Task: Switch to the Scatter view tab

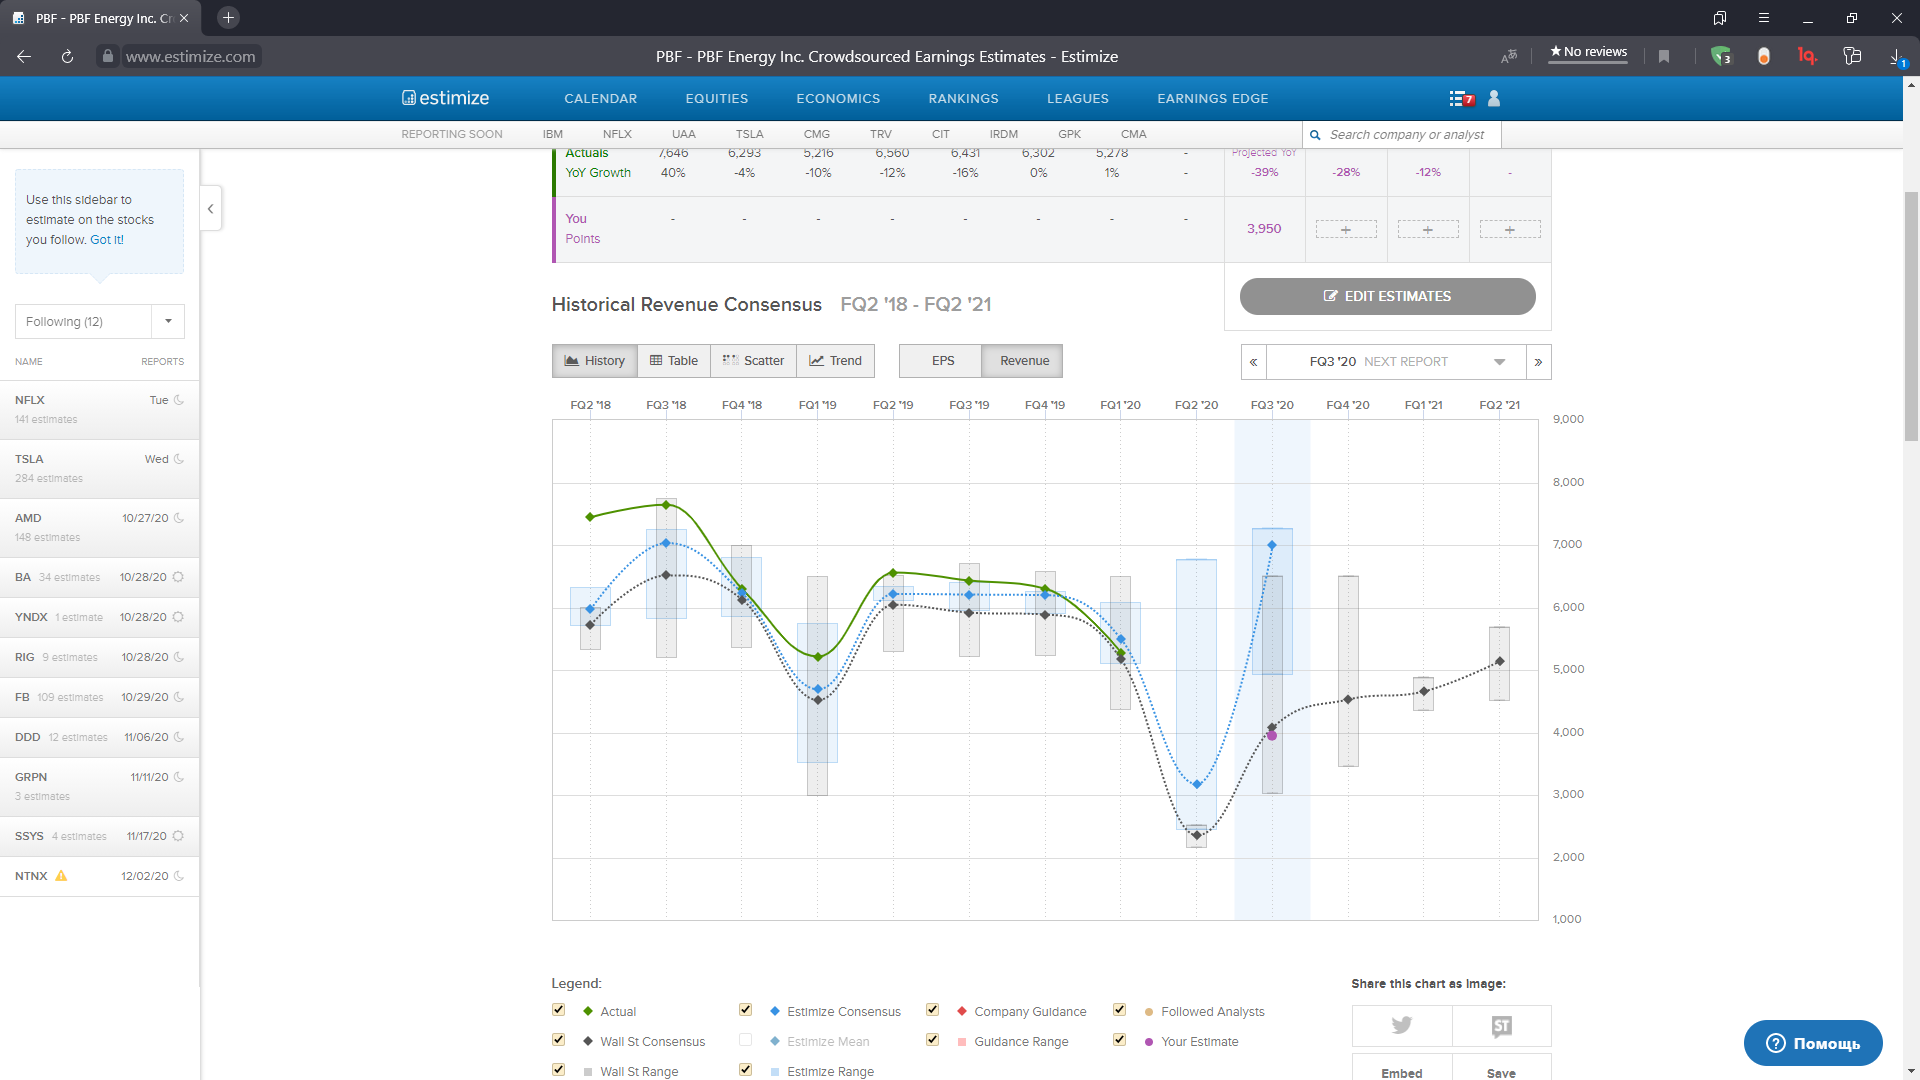Action: coord(753,361)
